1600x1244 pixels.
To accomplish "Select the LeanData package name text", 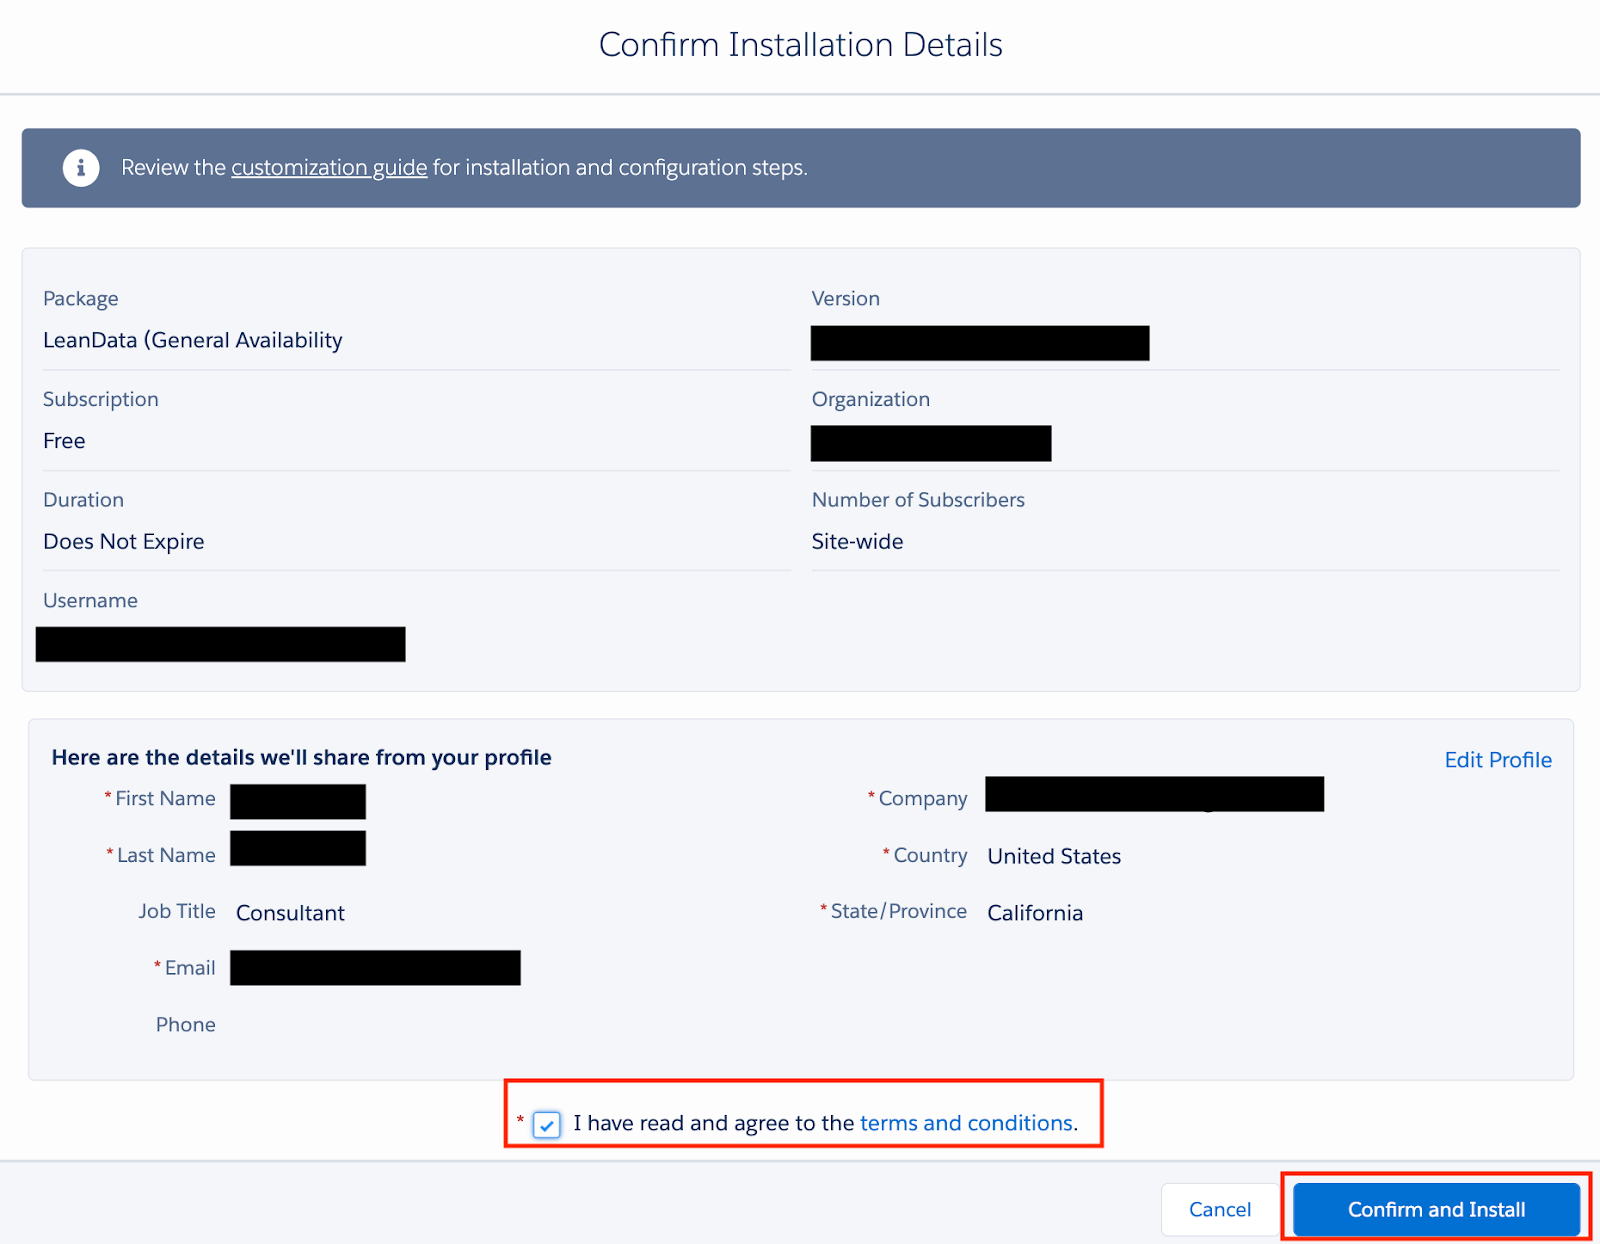I will (x=193, y=341).
